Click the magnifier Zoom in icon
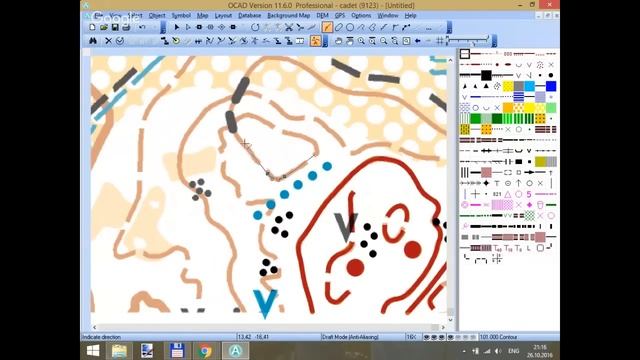Screen dimensions: 640x360 coord(361,41)
